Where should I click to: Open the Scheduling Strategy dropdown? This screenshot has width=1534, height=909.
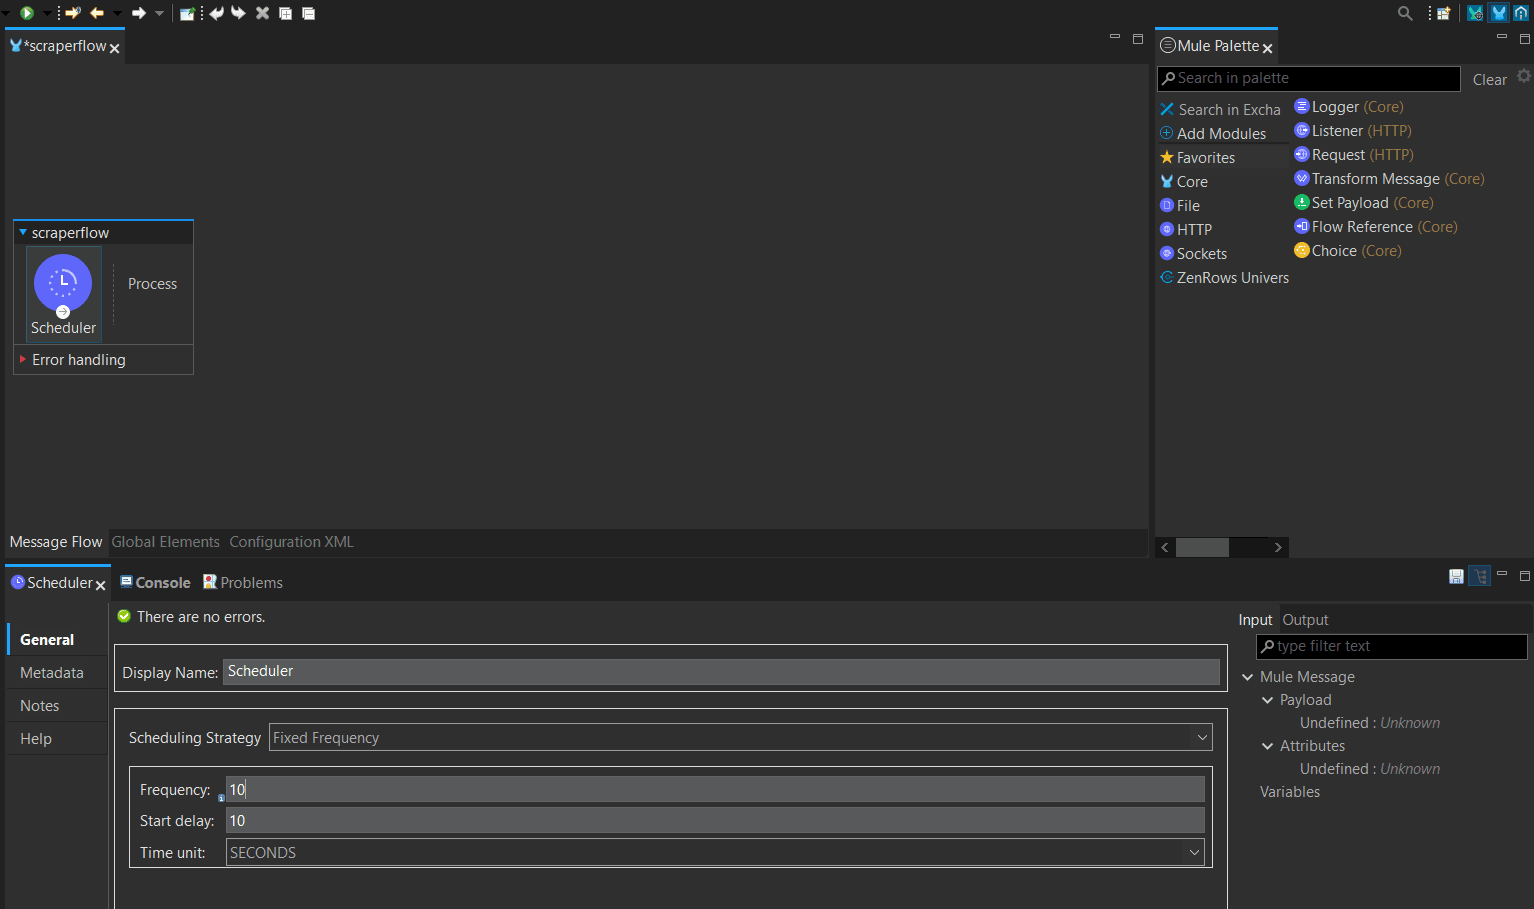740,738
